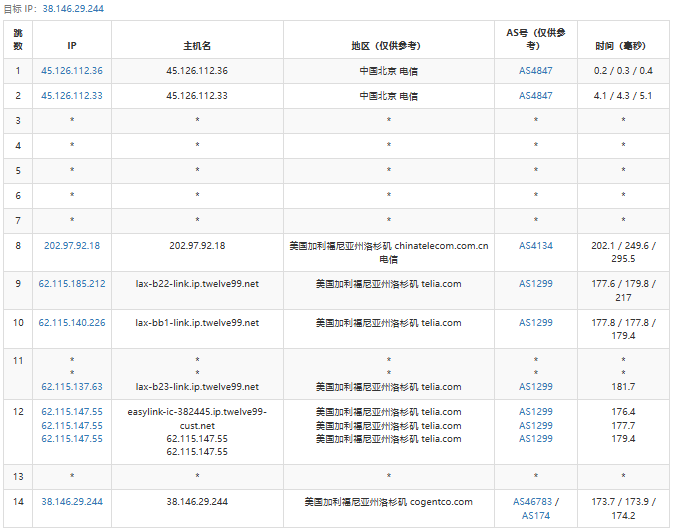The width and height of the screenshot is (673, 529).
Task: Click the AS4847 link in hop 1
Action: [535, 71]
